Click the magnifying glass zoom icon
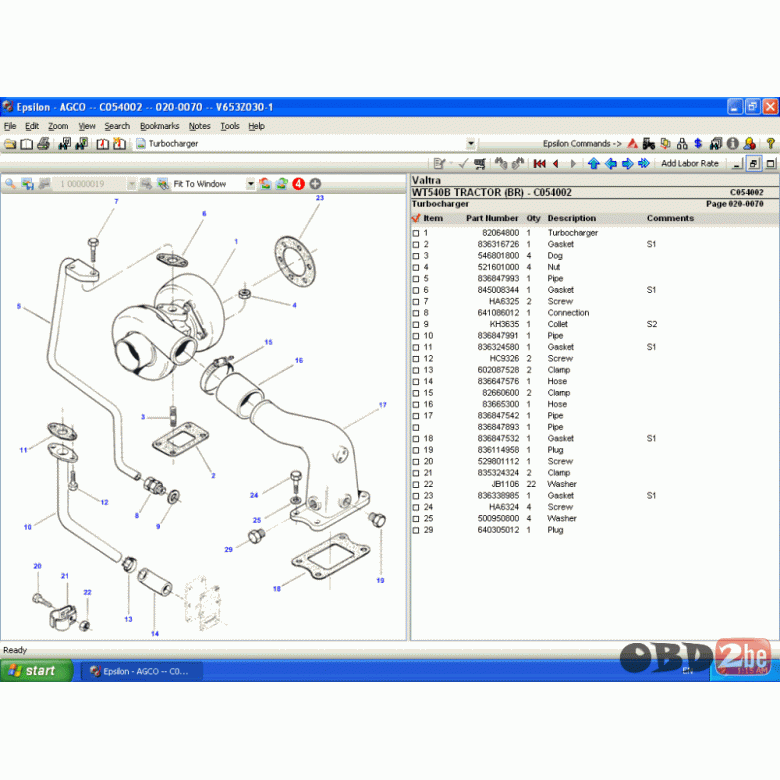This screenshot has height=780, width=780. click(10, 184)
